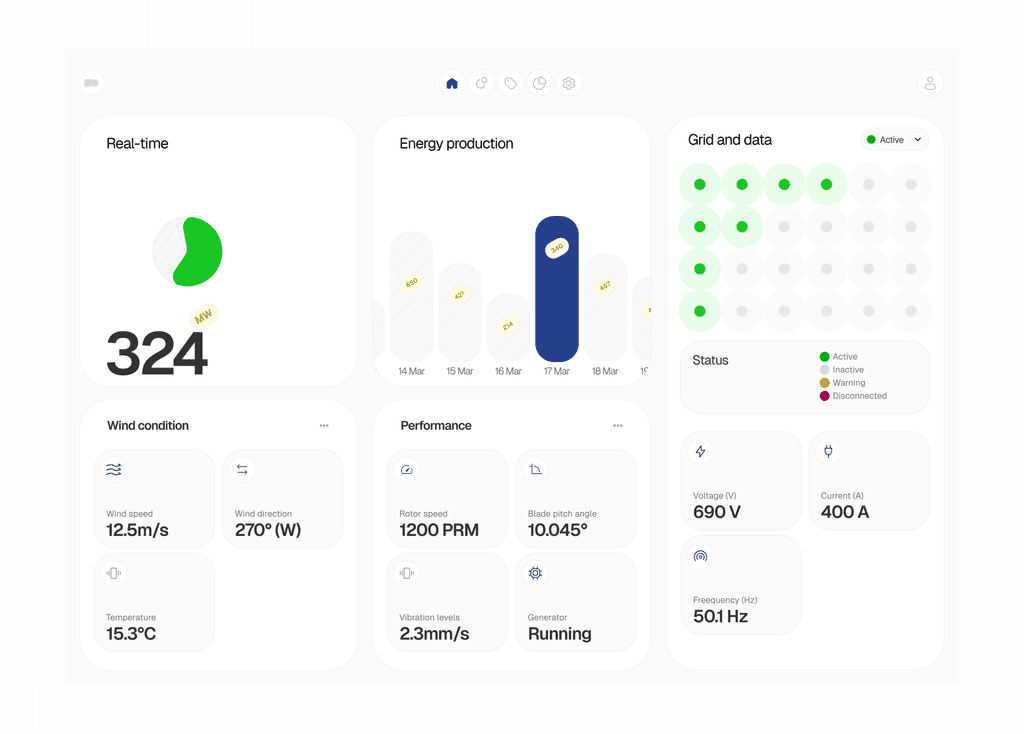Open the user profile avatar
The height and width of the screenshot is (734, 1024).
coord(930,84)
